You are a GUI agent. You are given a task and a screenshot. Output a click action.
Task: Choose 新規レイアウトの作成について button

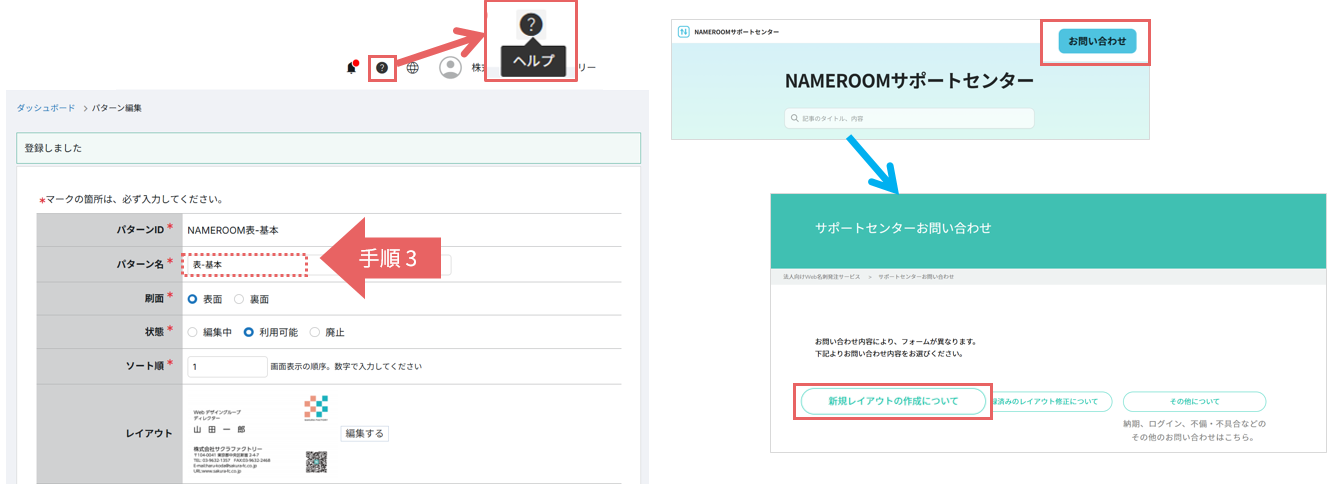pyautogui.click(x=893, y=401)
